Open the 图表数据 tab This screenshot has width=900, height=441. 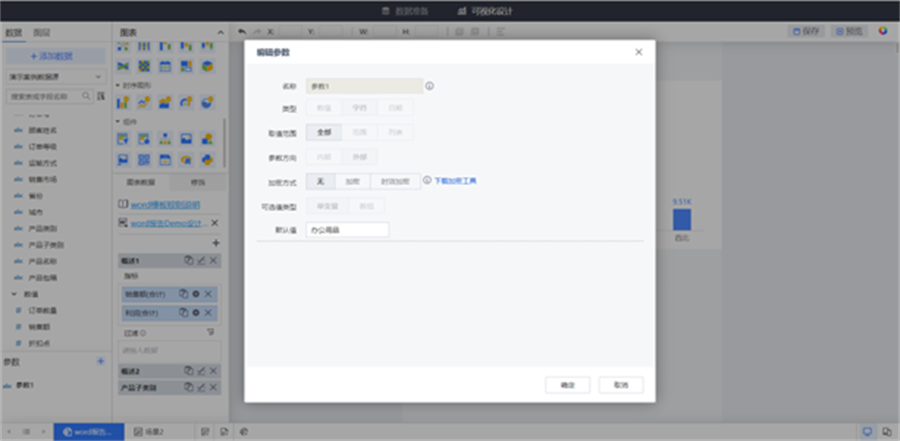point(141,182)
